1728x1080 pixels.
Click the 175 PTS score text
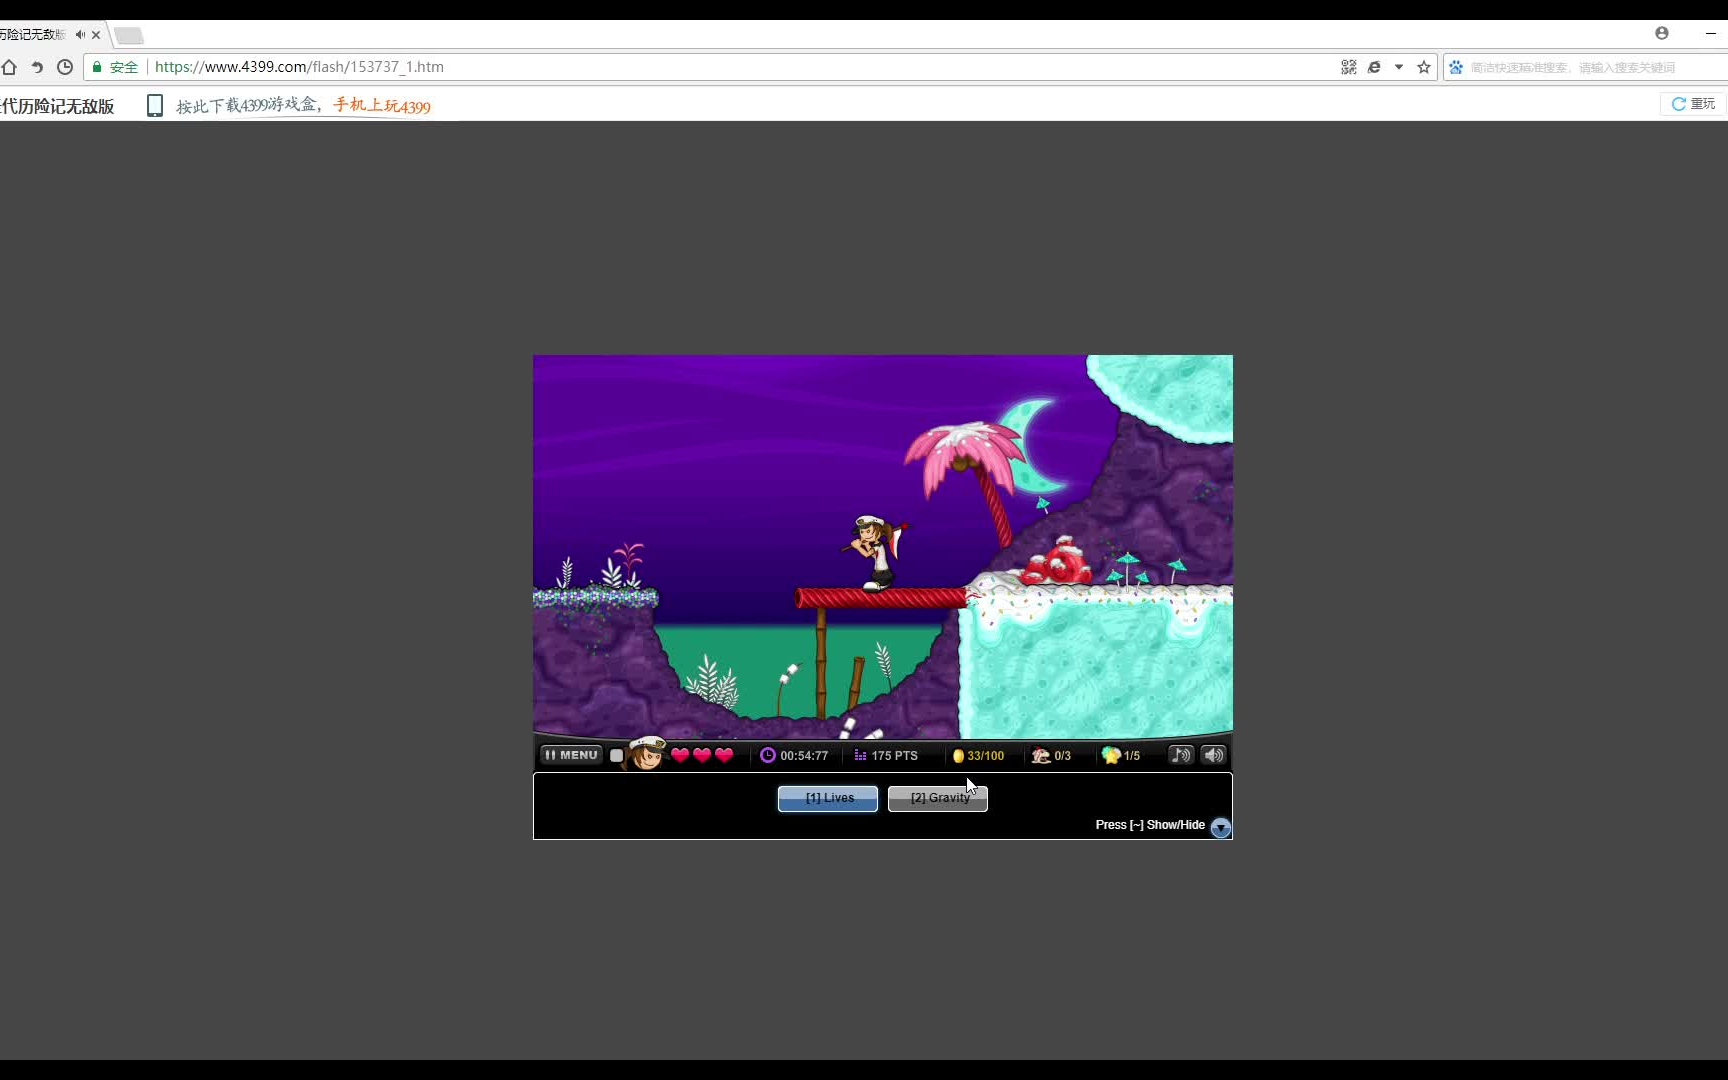[x=894, y=756]
